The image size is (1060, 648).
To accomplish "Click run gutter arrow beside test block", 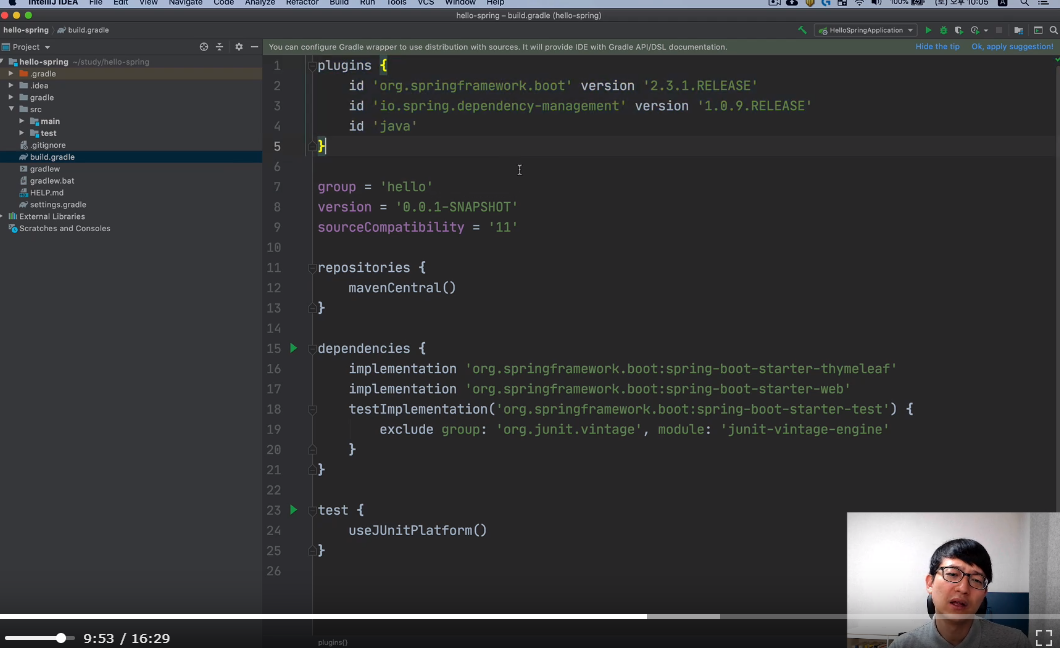I will click(x=293, y=509).
